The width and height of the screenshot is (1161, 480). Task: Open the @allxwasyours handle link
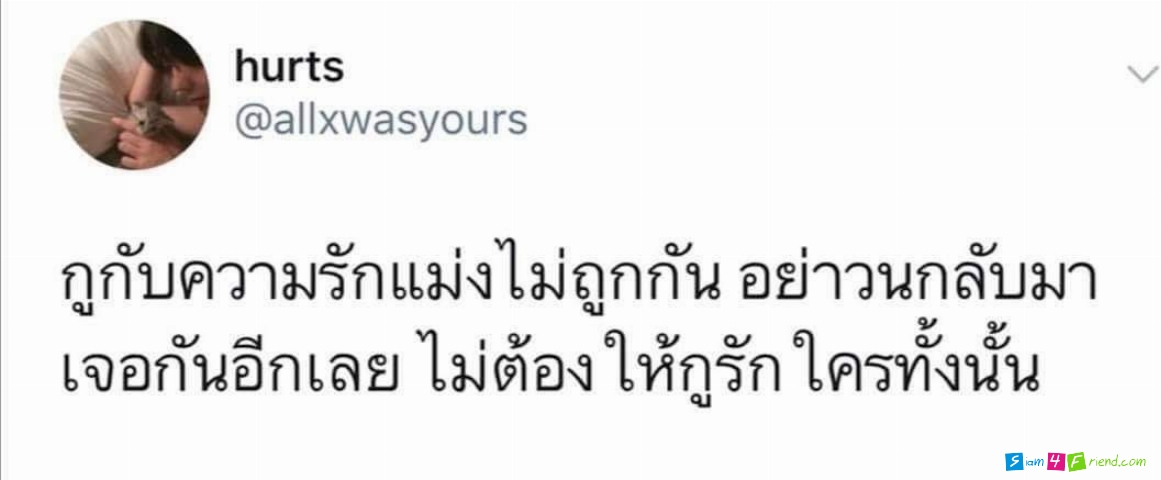381,120
